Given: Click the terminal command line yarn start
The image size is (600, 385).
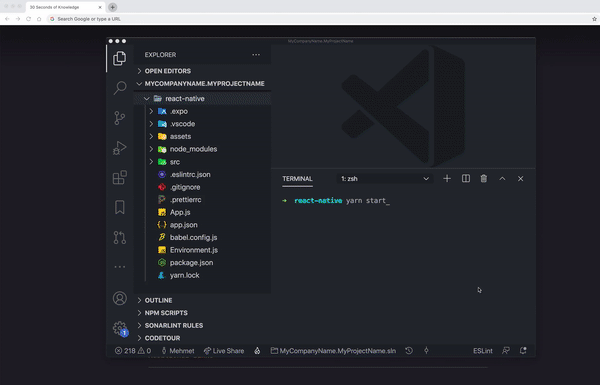Looking at the screenshot, I should [367, 201].
